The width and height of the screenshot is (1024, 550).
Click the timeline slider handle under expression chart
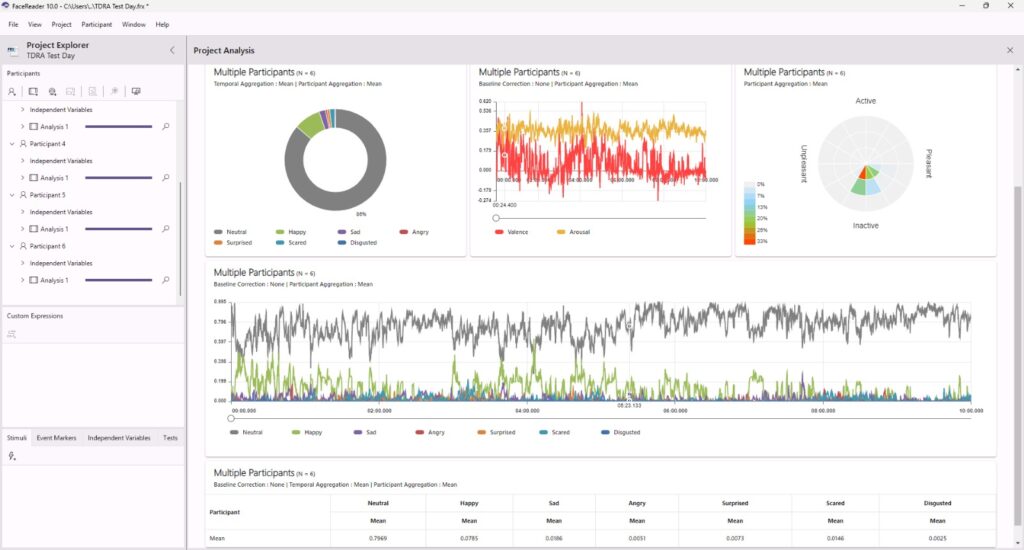coord(231,418)
